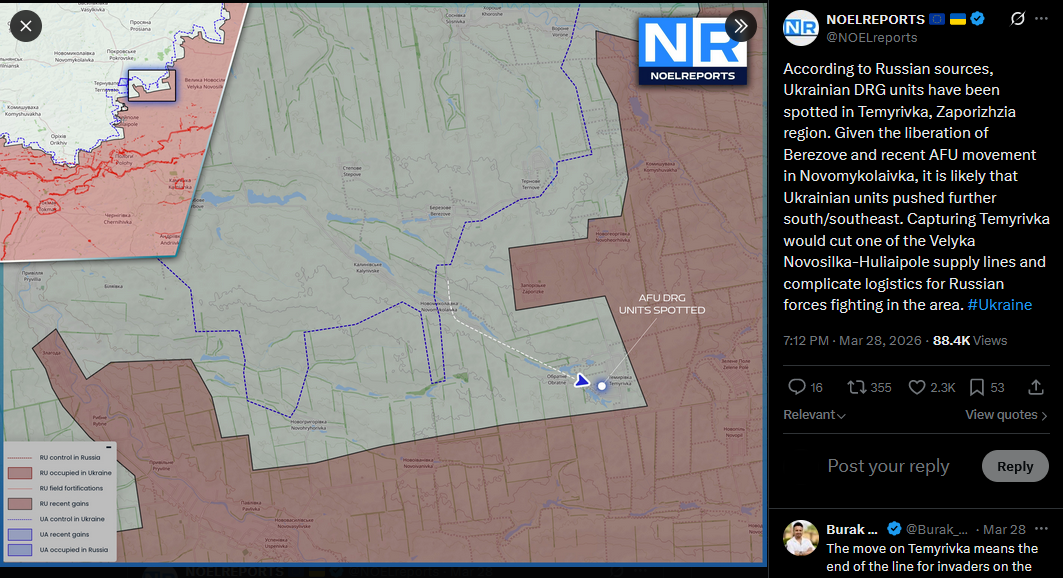
Task: Click the Post your reply field
Action: (x=888, y=466)
